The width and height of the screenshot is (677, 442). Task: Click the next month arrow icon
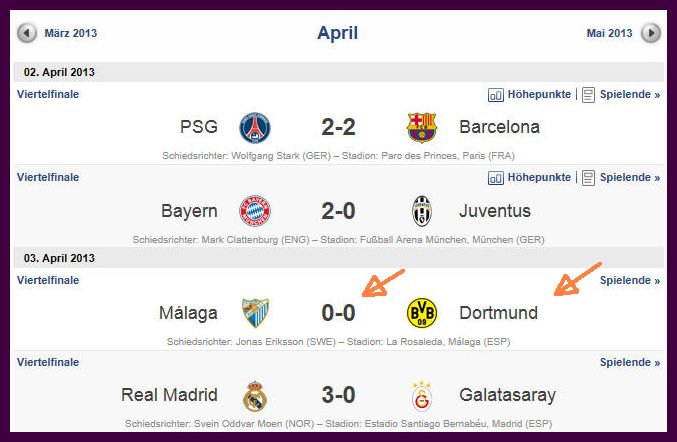(x=651, y=33)
